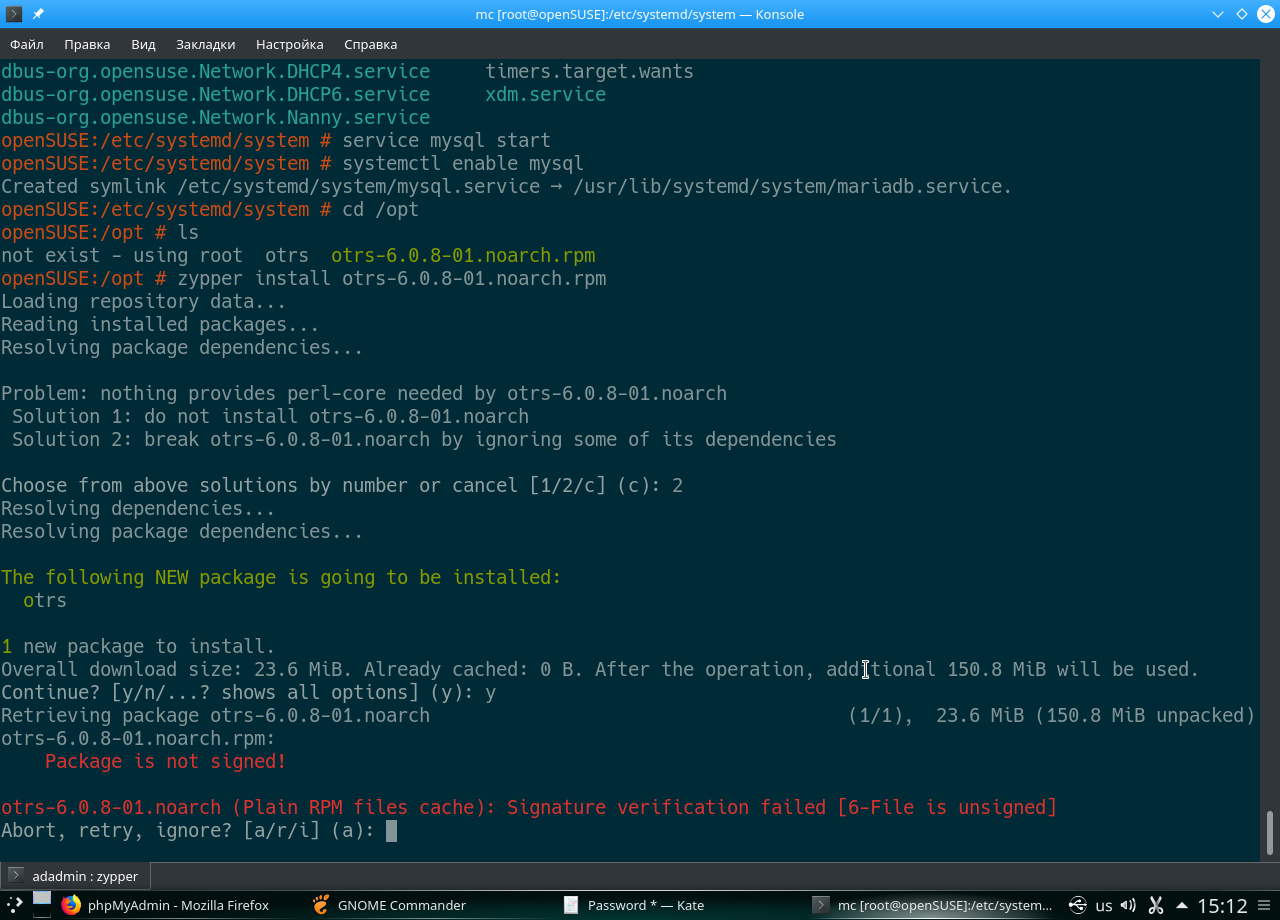
Task: Click 'service mysql start' command text
Action: [x=446, y=141]
